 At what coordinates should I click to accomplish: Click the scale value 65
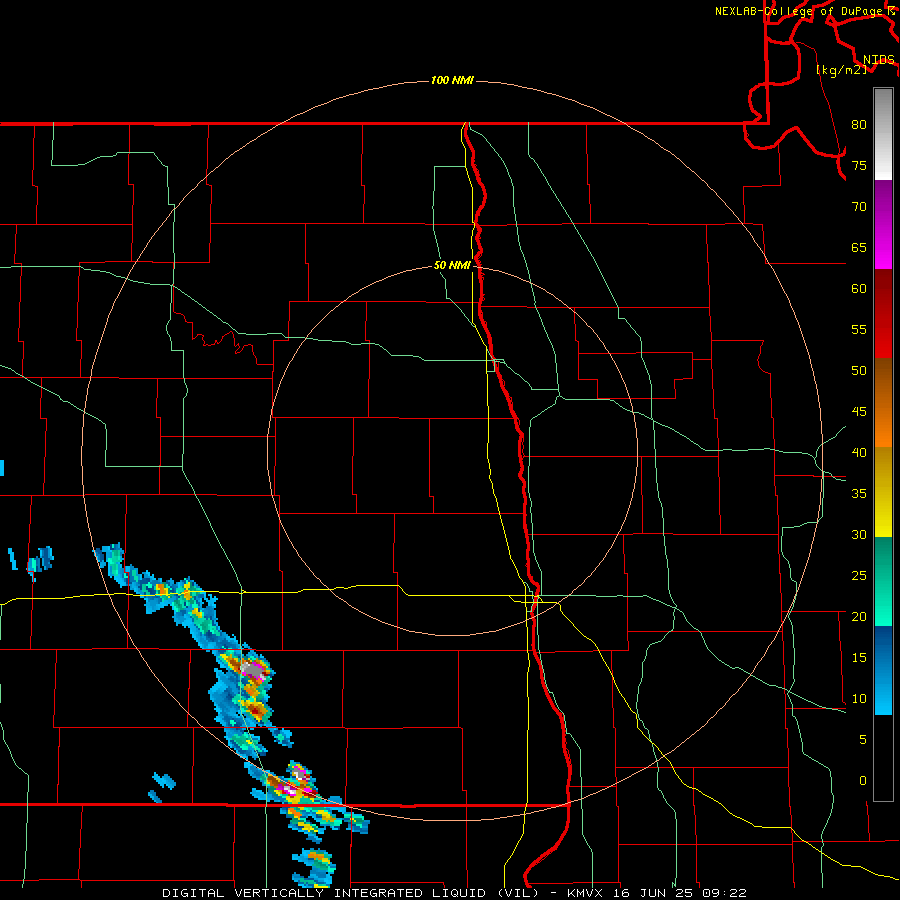859,248
